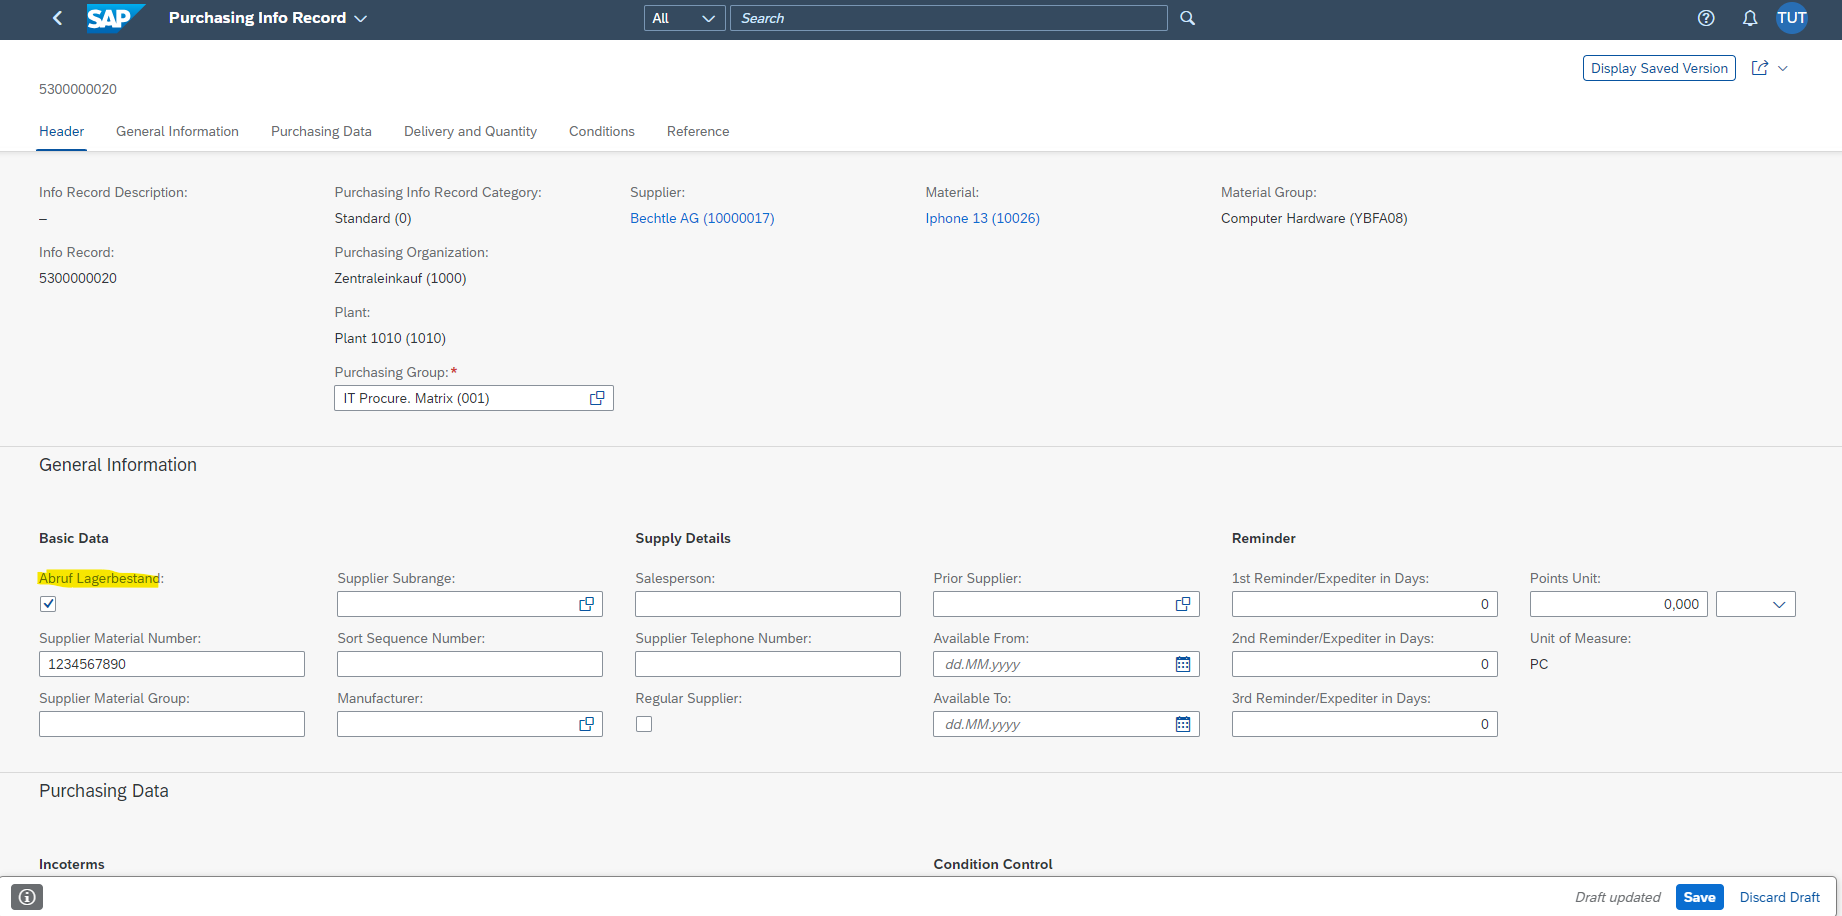The image size is (1842, 916).
Task: Click Supplier Material Group field
Action: point(172,724)
